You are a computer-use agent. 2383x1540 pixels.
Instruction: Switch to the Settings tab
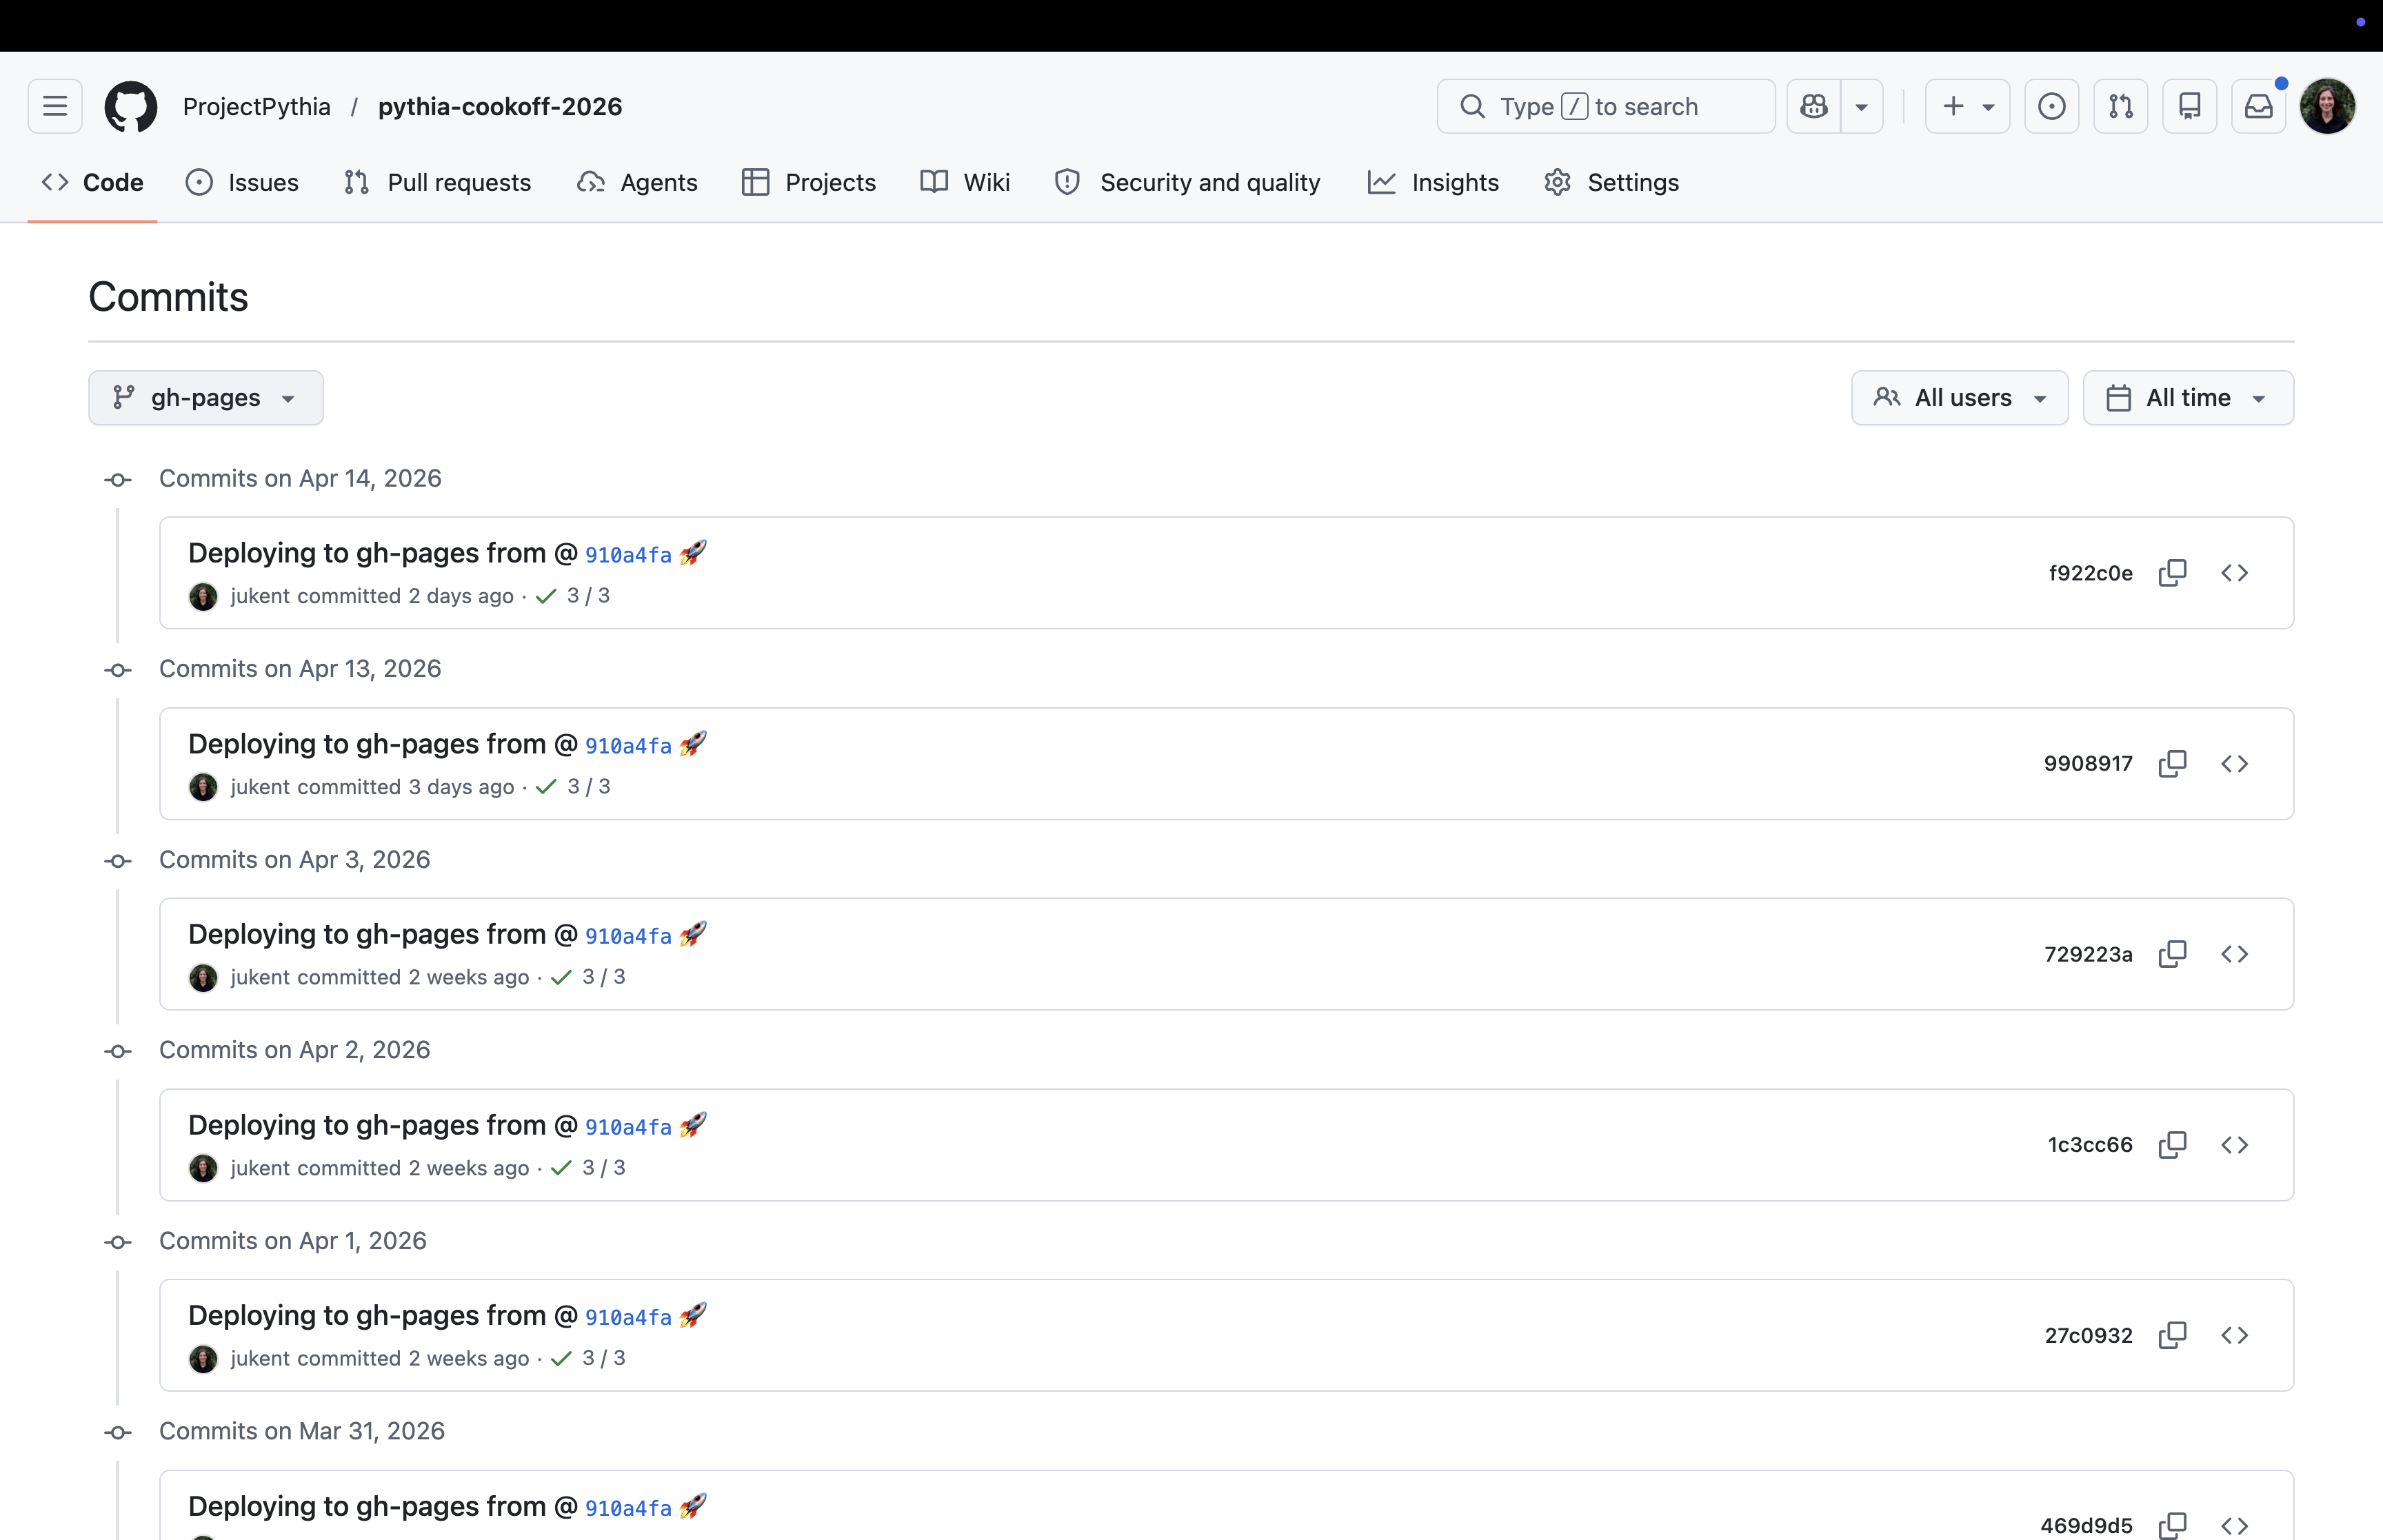pos(1612,182)
